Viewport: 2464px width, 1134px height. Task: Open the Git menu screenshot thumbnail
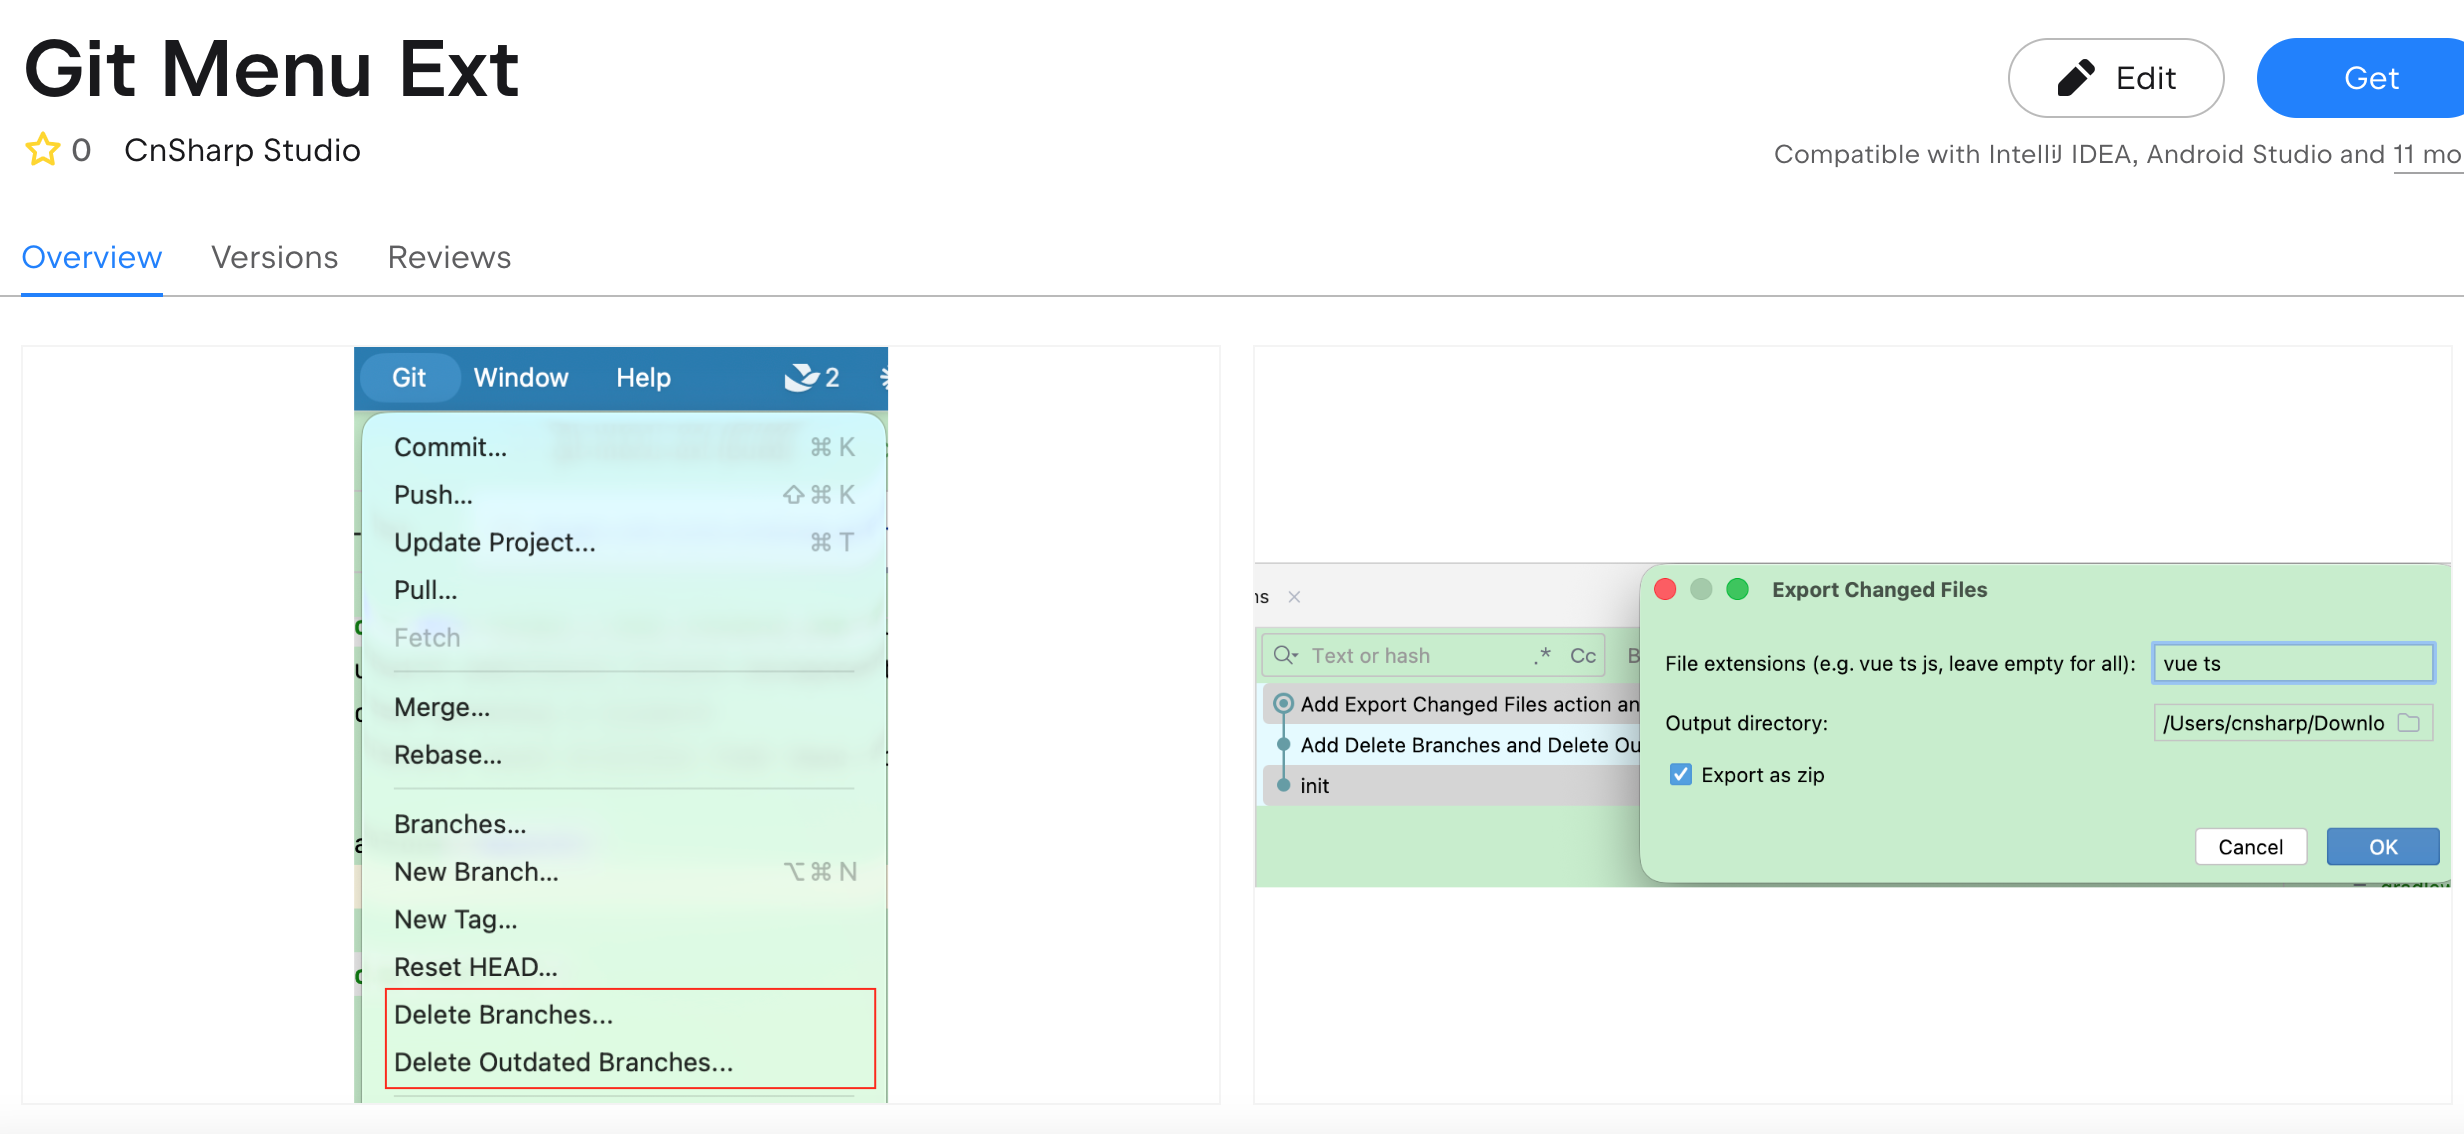(x=621, y=725)
